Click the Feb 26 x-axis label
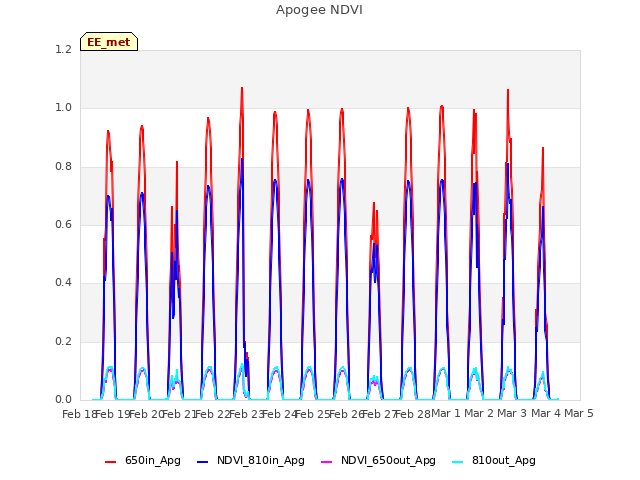Screen dimensions: 640x480 point(346,414)
